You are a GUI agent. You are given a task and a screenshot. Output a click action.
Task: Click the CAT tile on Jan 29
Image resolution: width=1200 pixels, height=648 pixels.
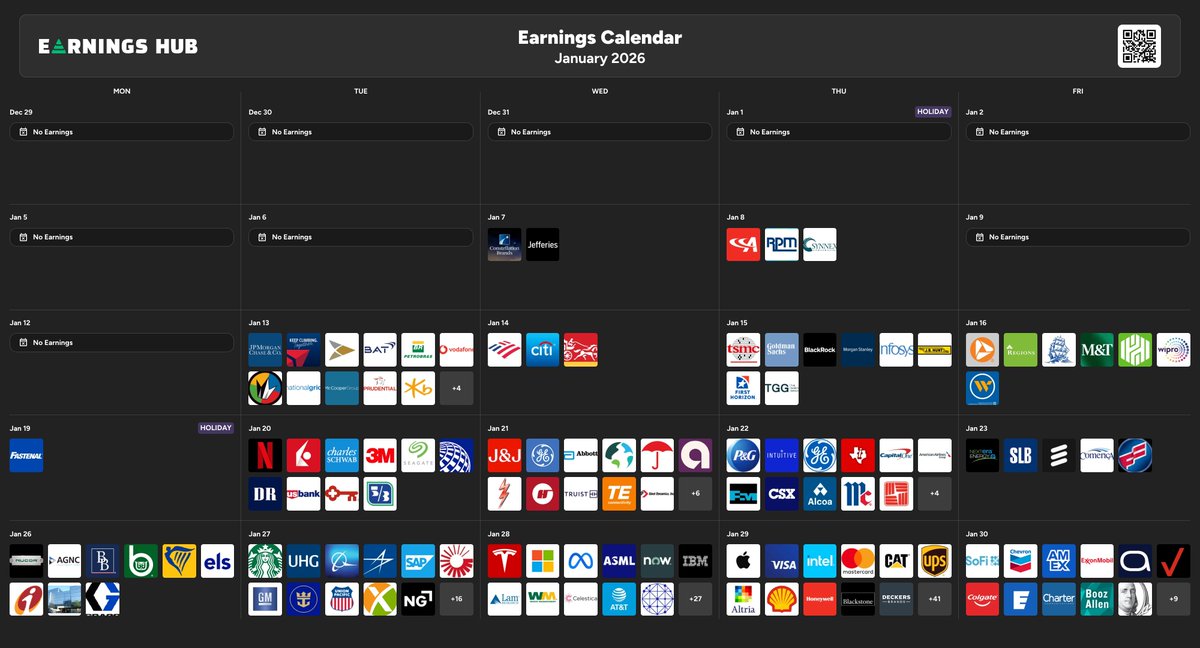(x=896, y=561)
